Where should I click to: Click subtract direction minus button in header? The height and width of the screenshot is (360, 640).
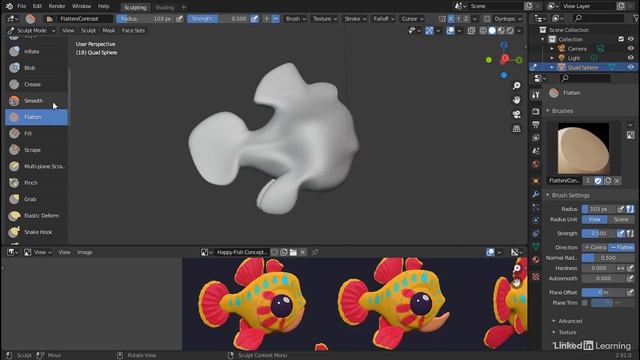click(276, 19)
